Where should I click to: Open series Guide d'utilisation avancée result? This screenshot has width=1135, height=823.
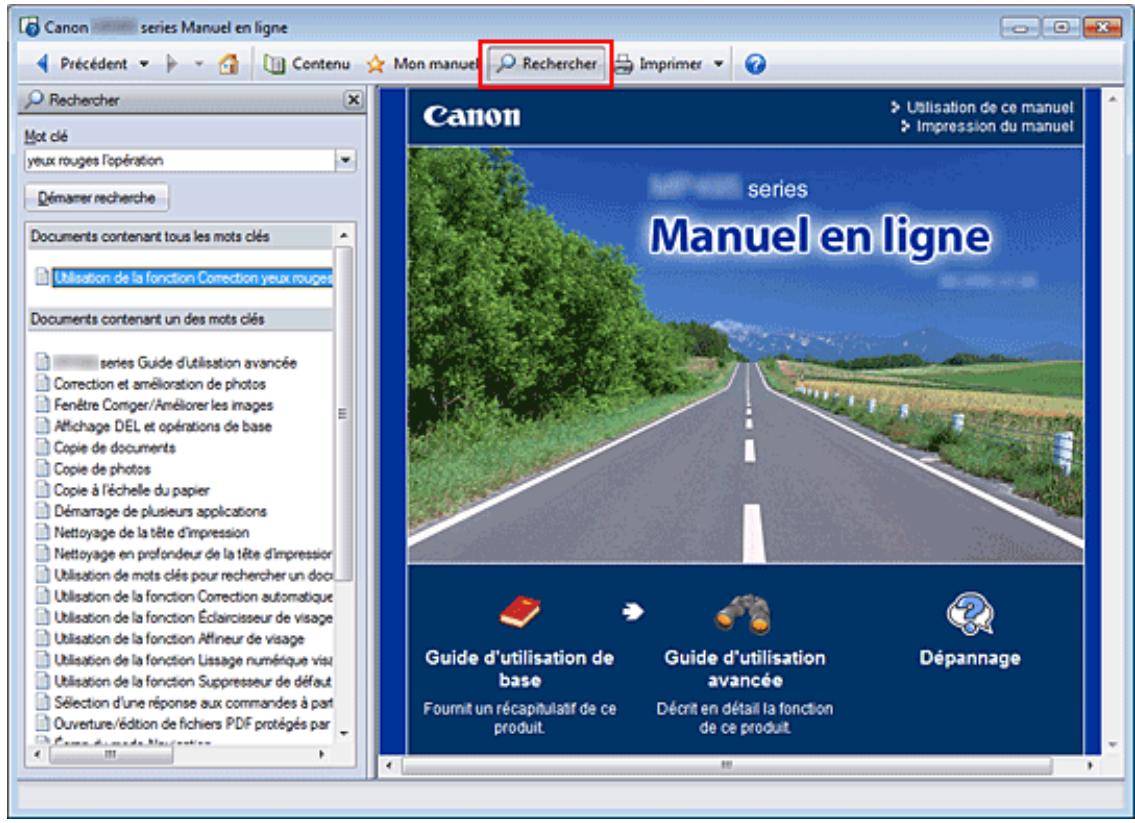tap(175, 363)
